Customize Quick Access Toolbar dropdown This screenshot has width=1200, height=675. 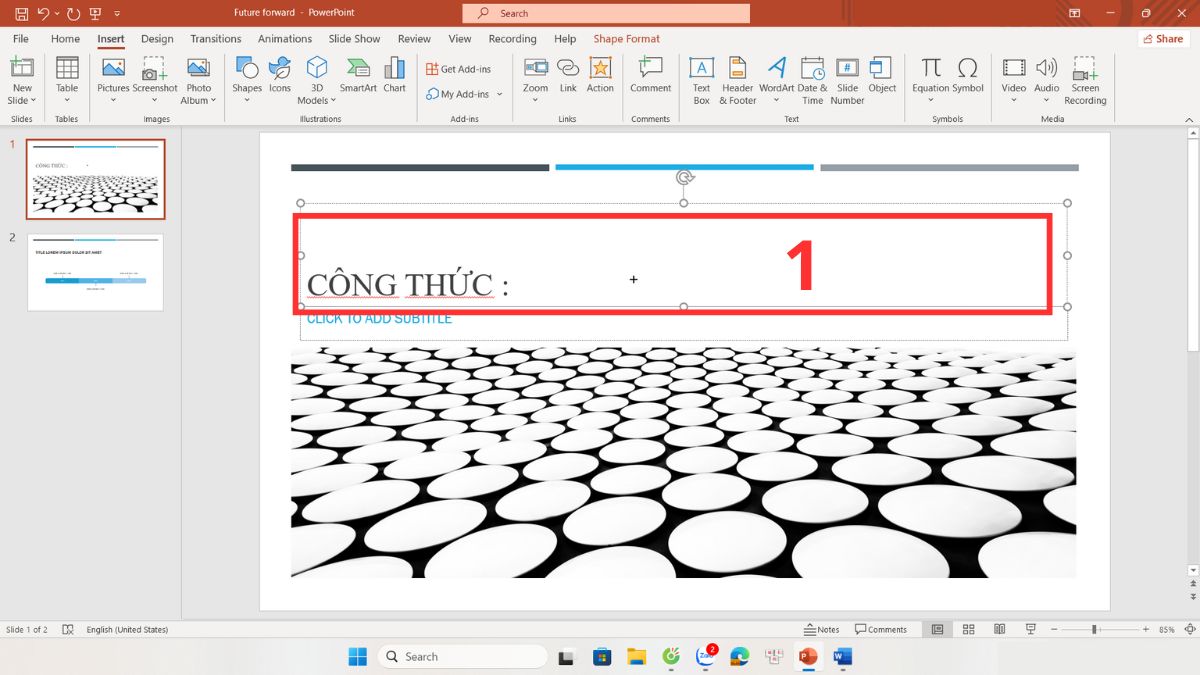tap(117, 14)
